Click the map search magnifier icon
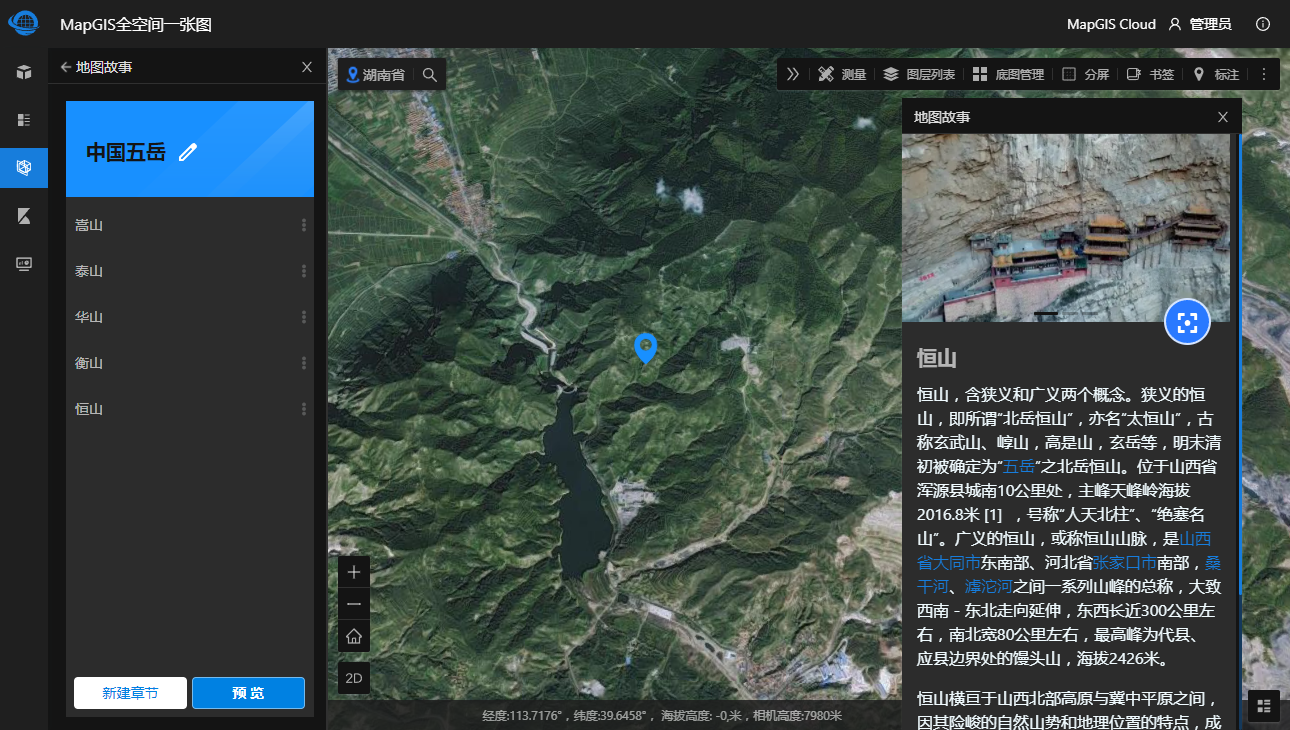Screen dimensions: 1290x730 430,74
